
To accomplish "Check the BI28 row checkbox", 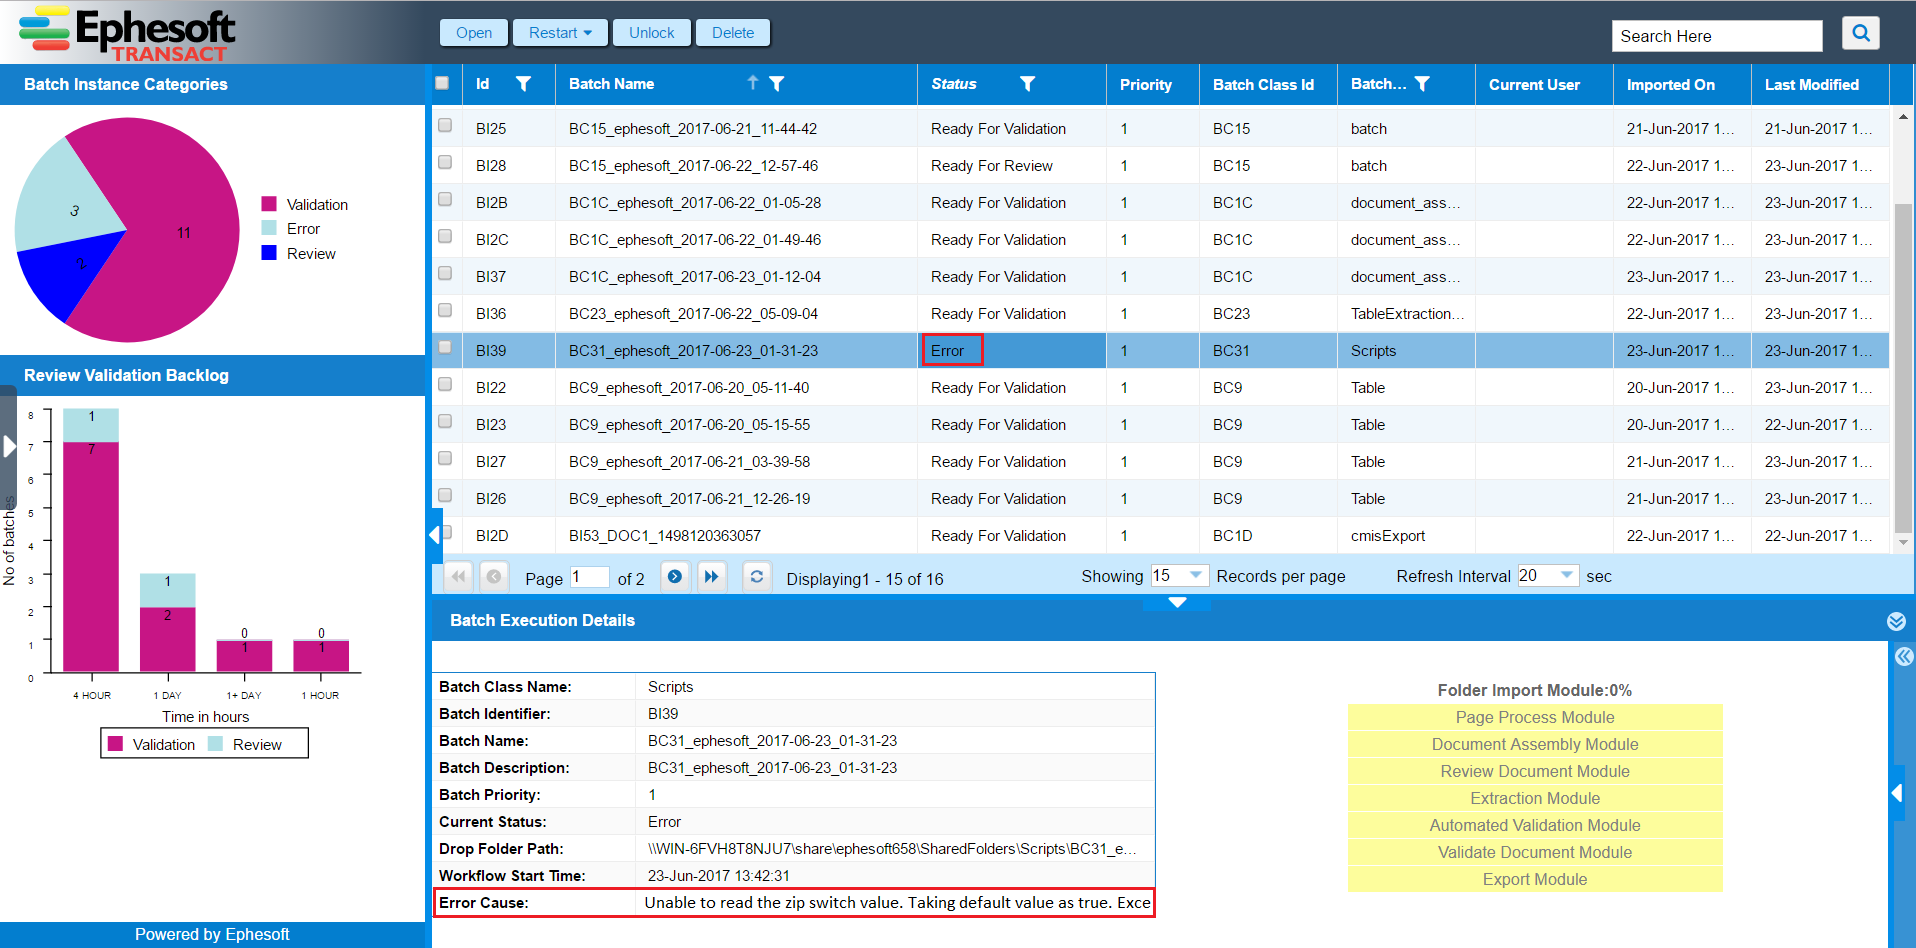I will click(445, 162).
